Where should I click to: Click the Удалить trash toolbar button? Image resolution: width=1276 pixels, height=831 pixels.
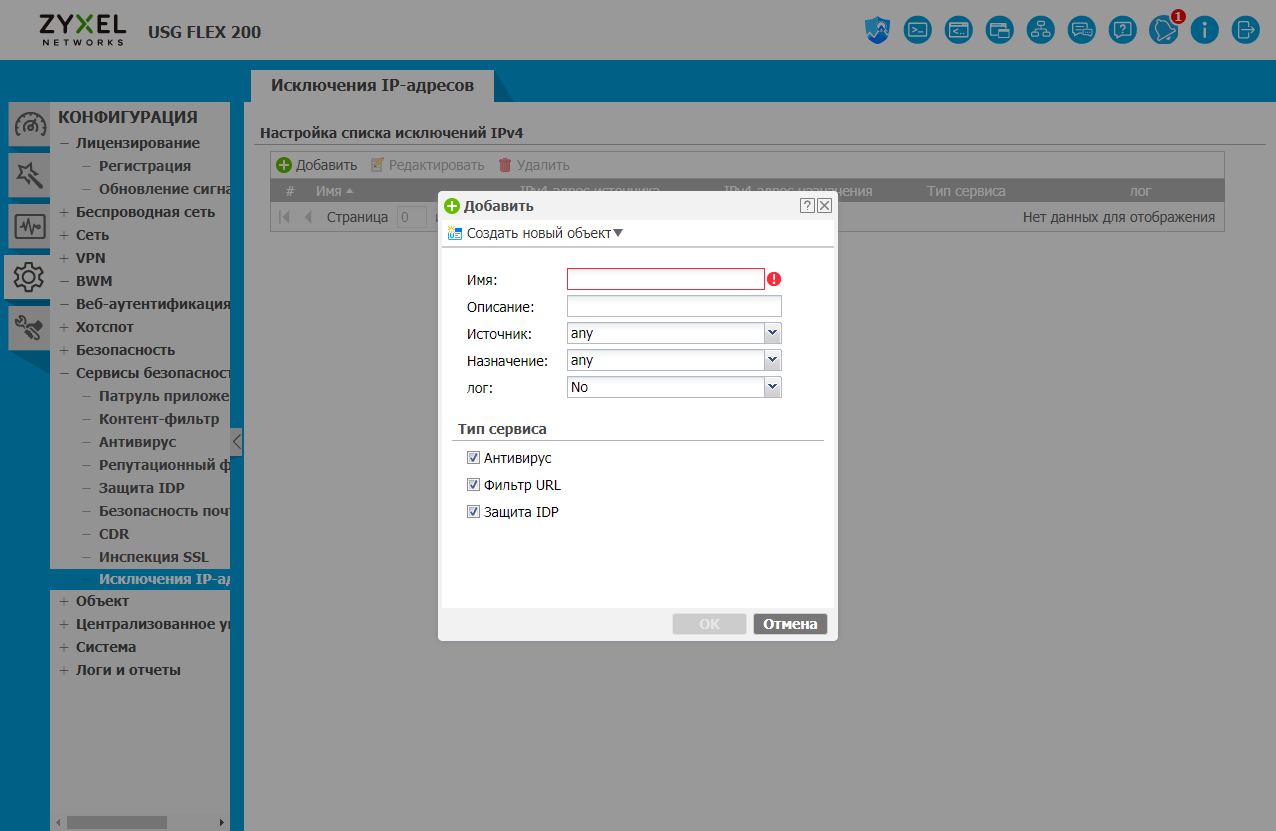click(534, 165)
